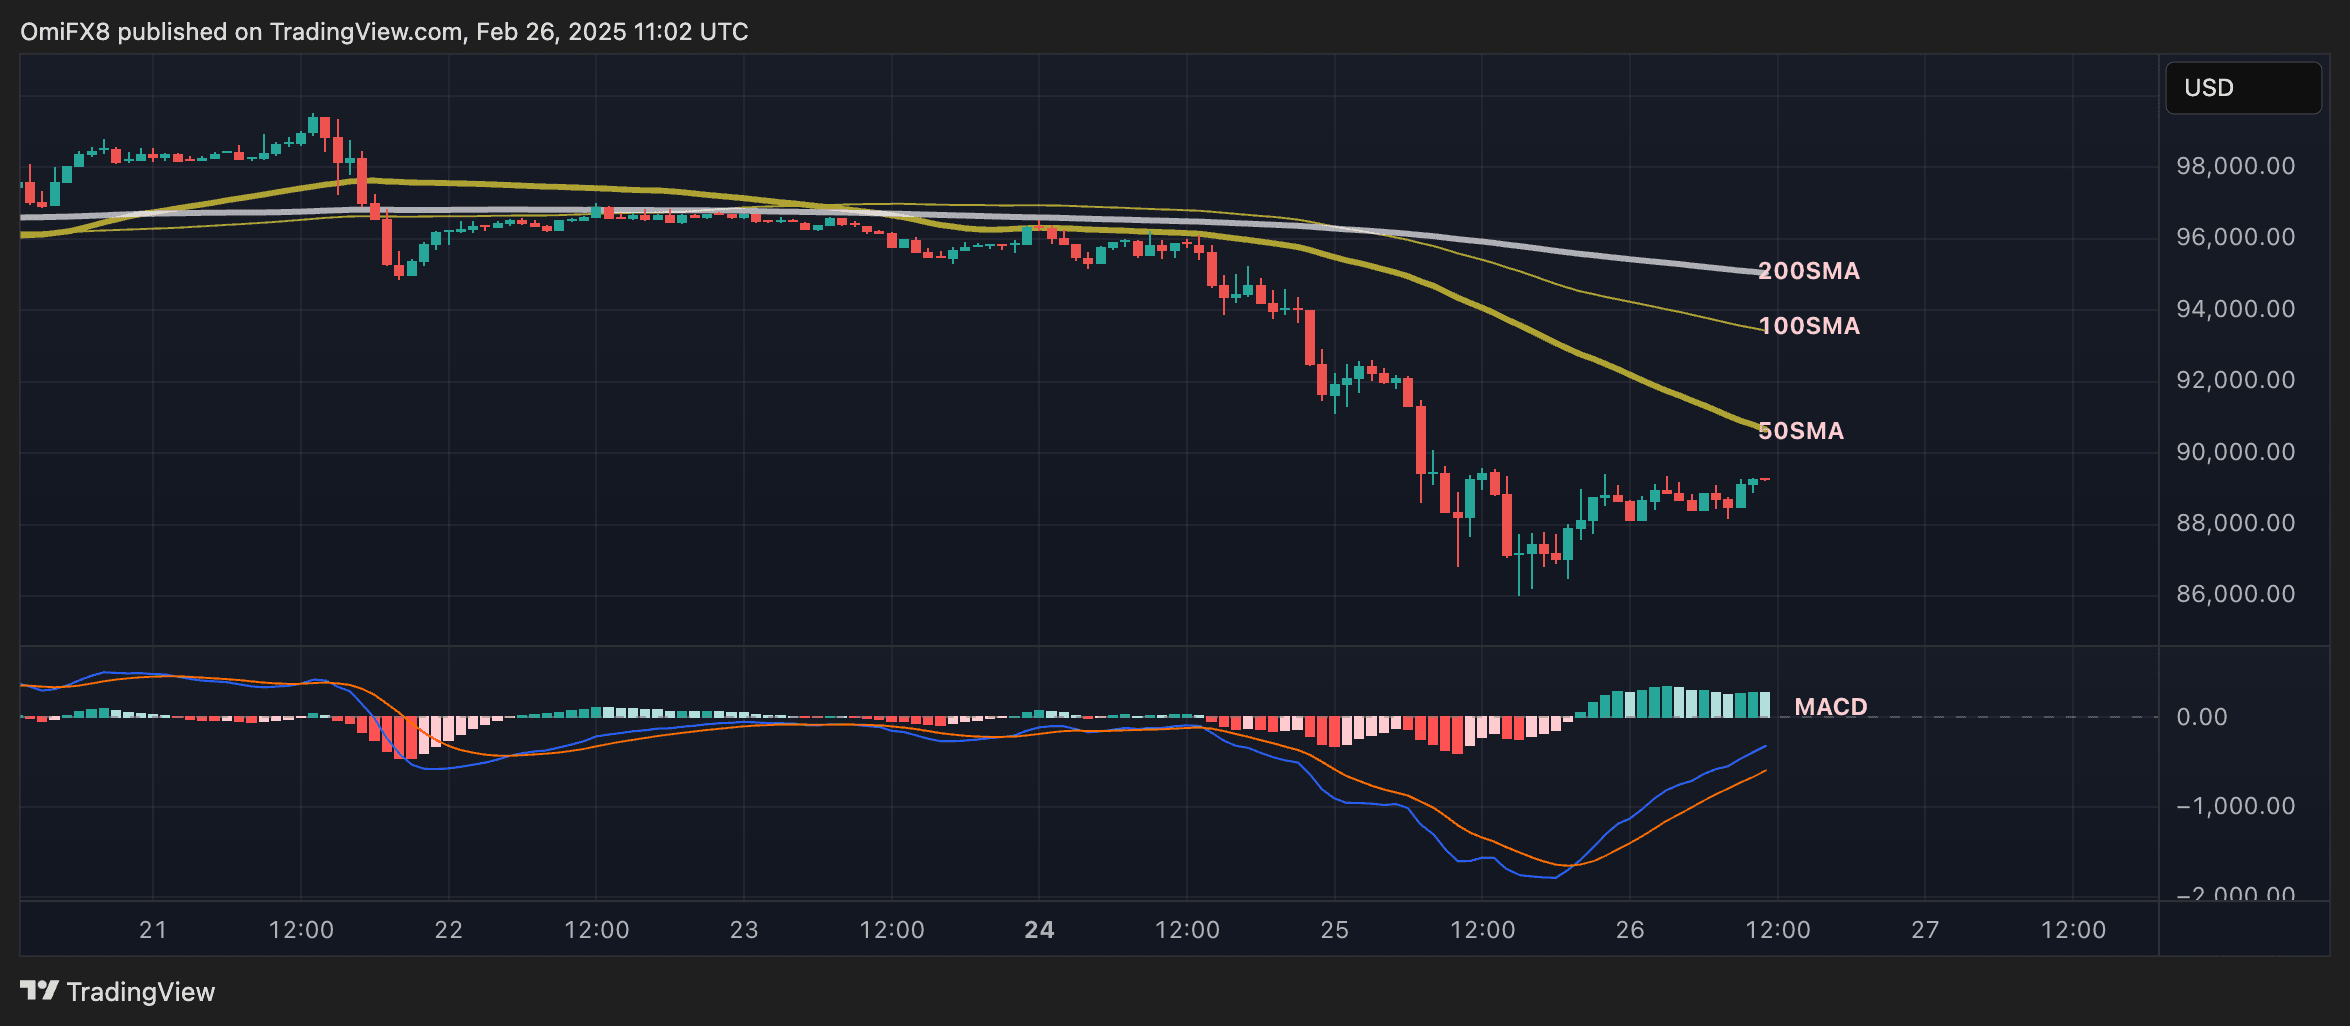Click the MACD indicator label

(1831, 707)
